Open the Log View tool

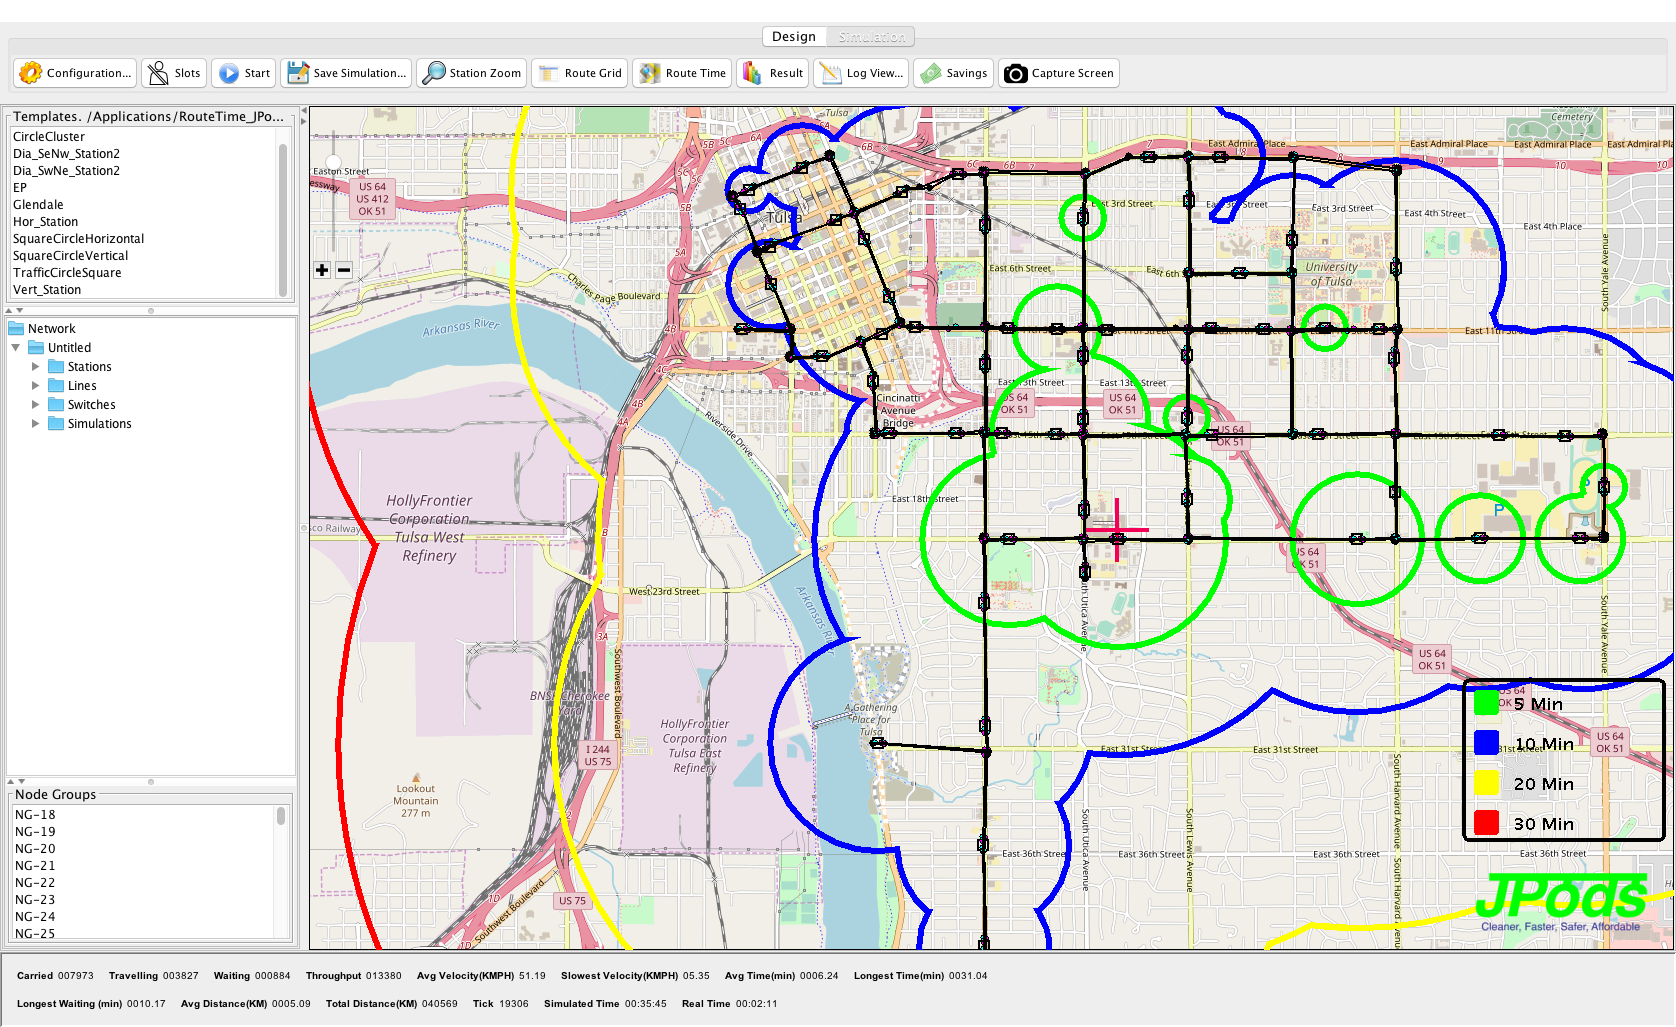[x=831, y=73]
